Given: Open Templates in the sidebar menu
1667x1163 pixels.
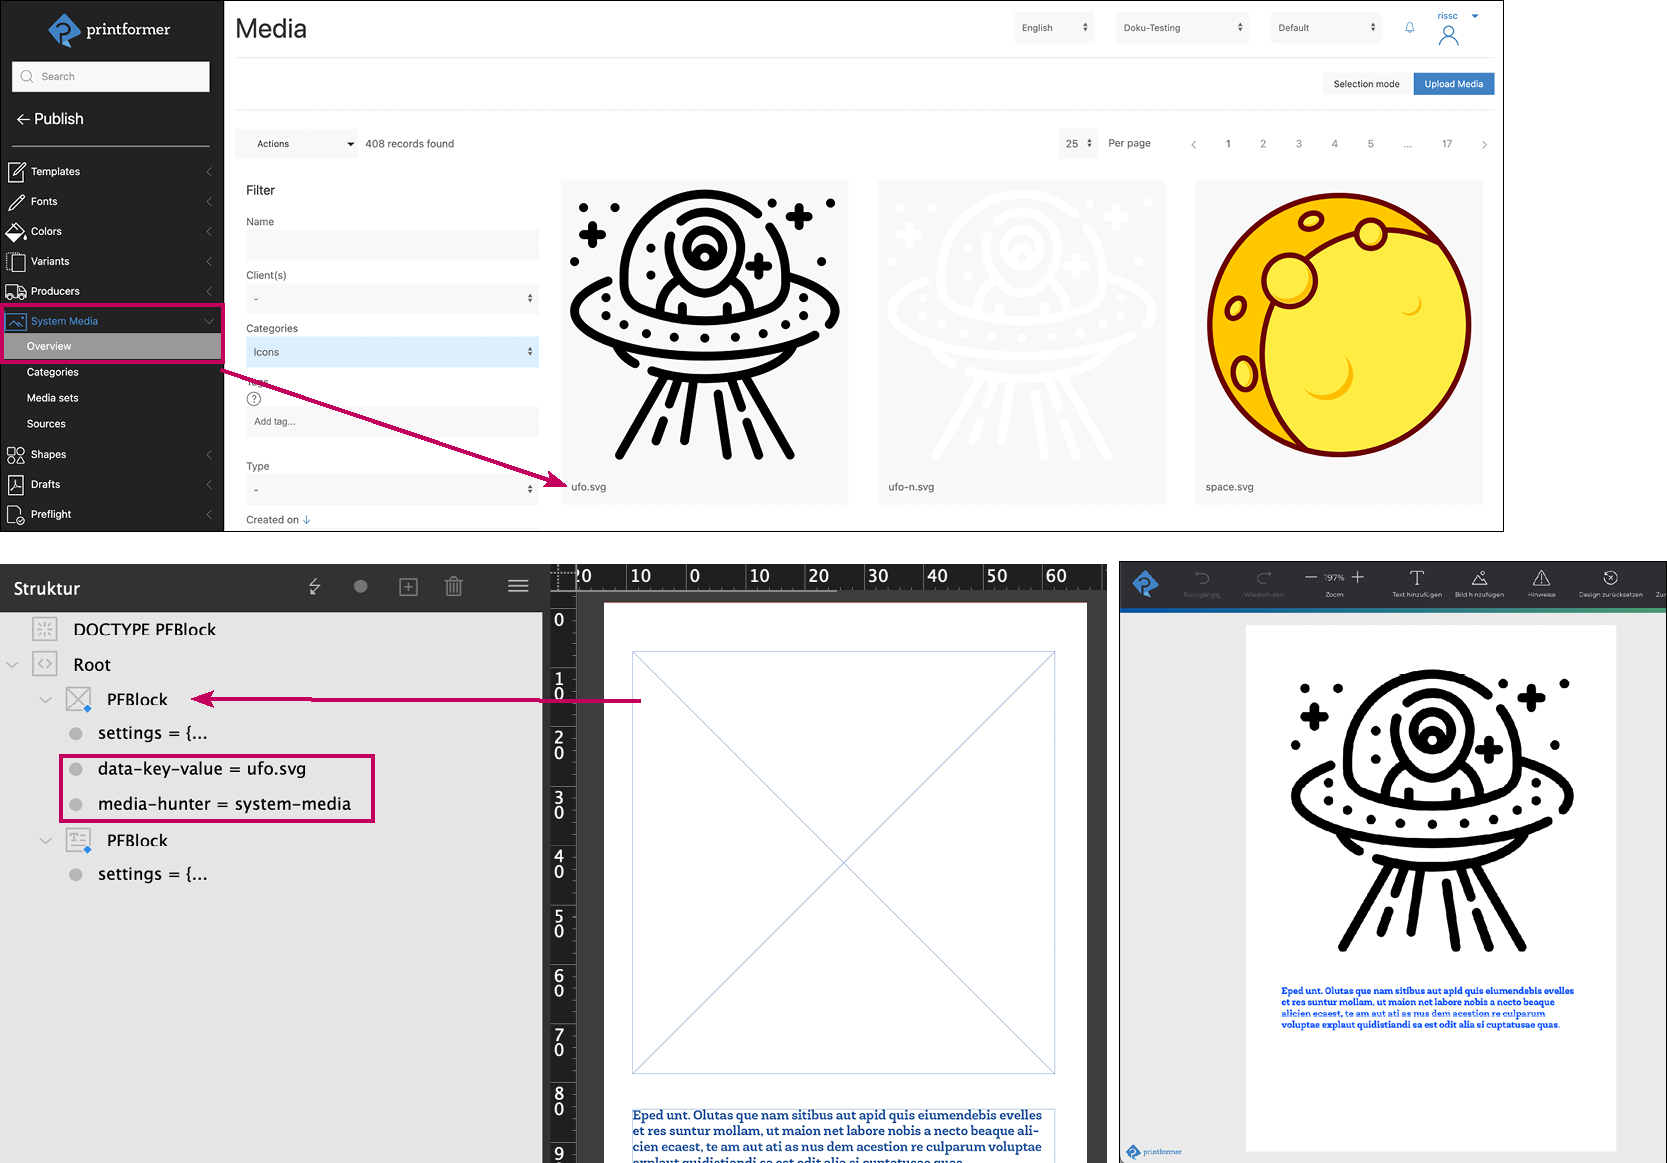Looking at the screenshot, I should coord(56,172).
